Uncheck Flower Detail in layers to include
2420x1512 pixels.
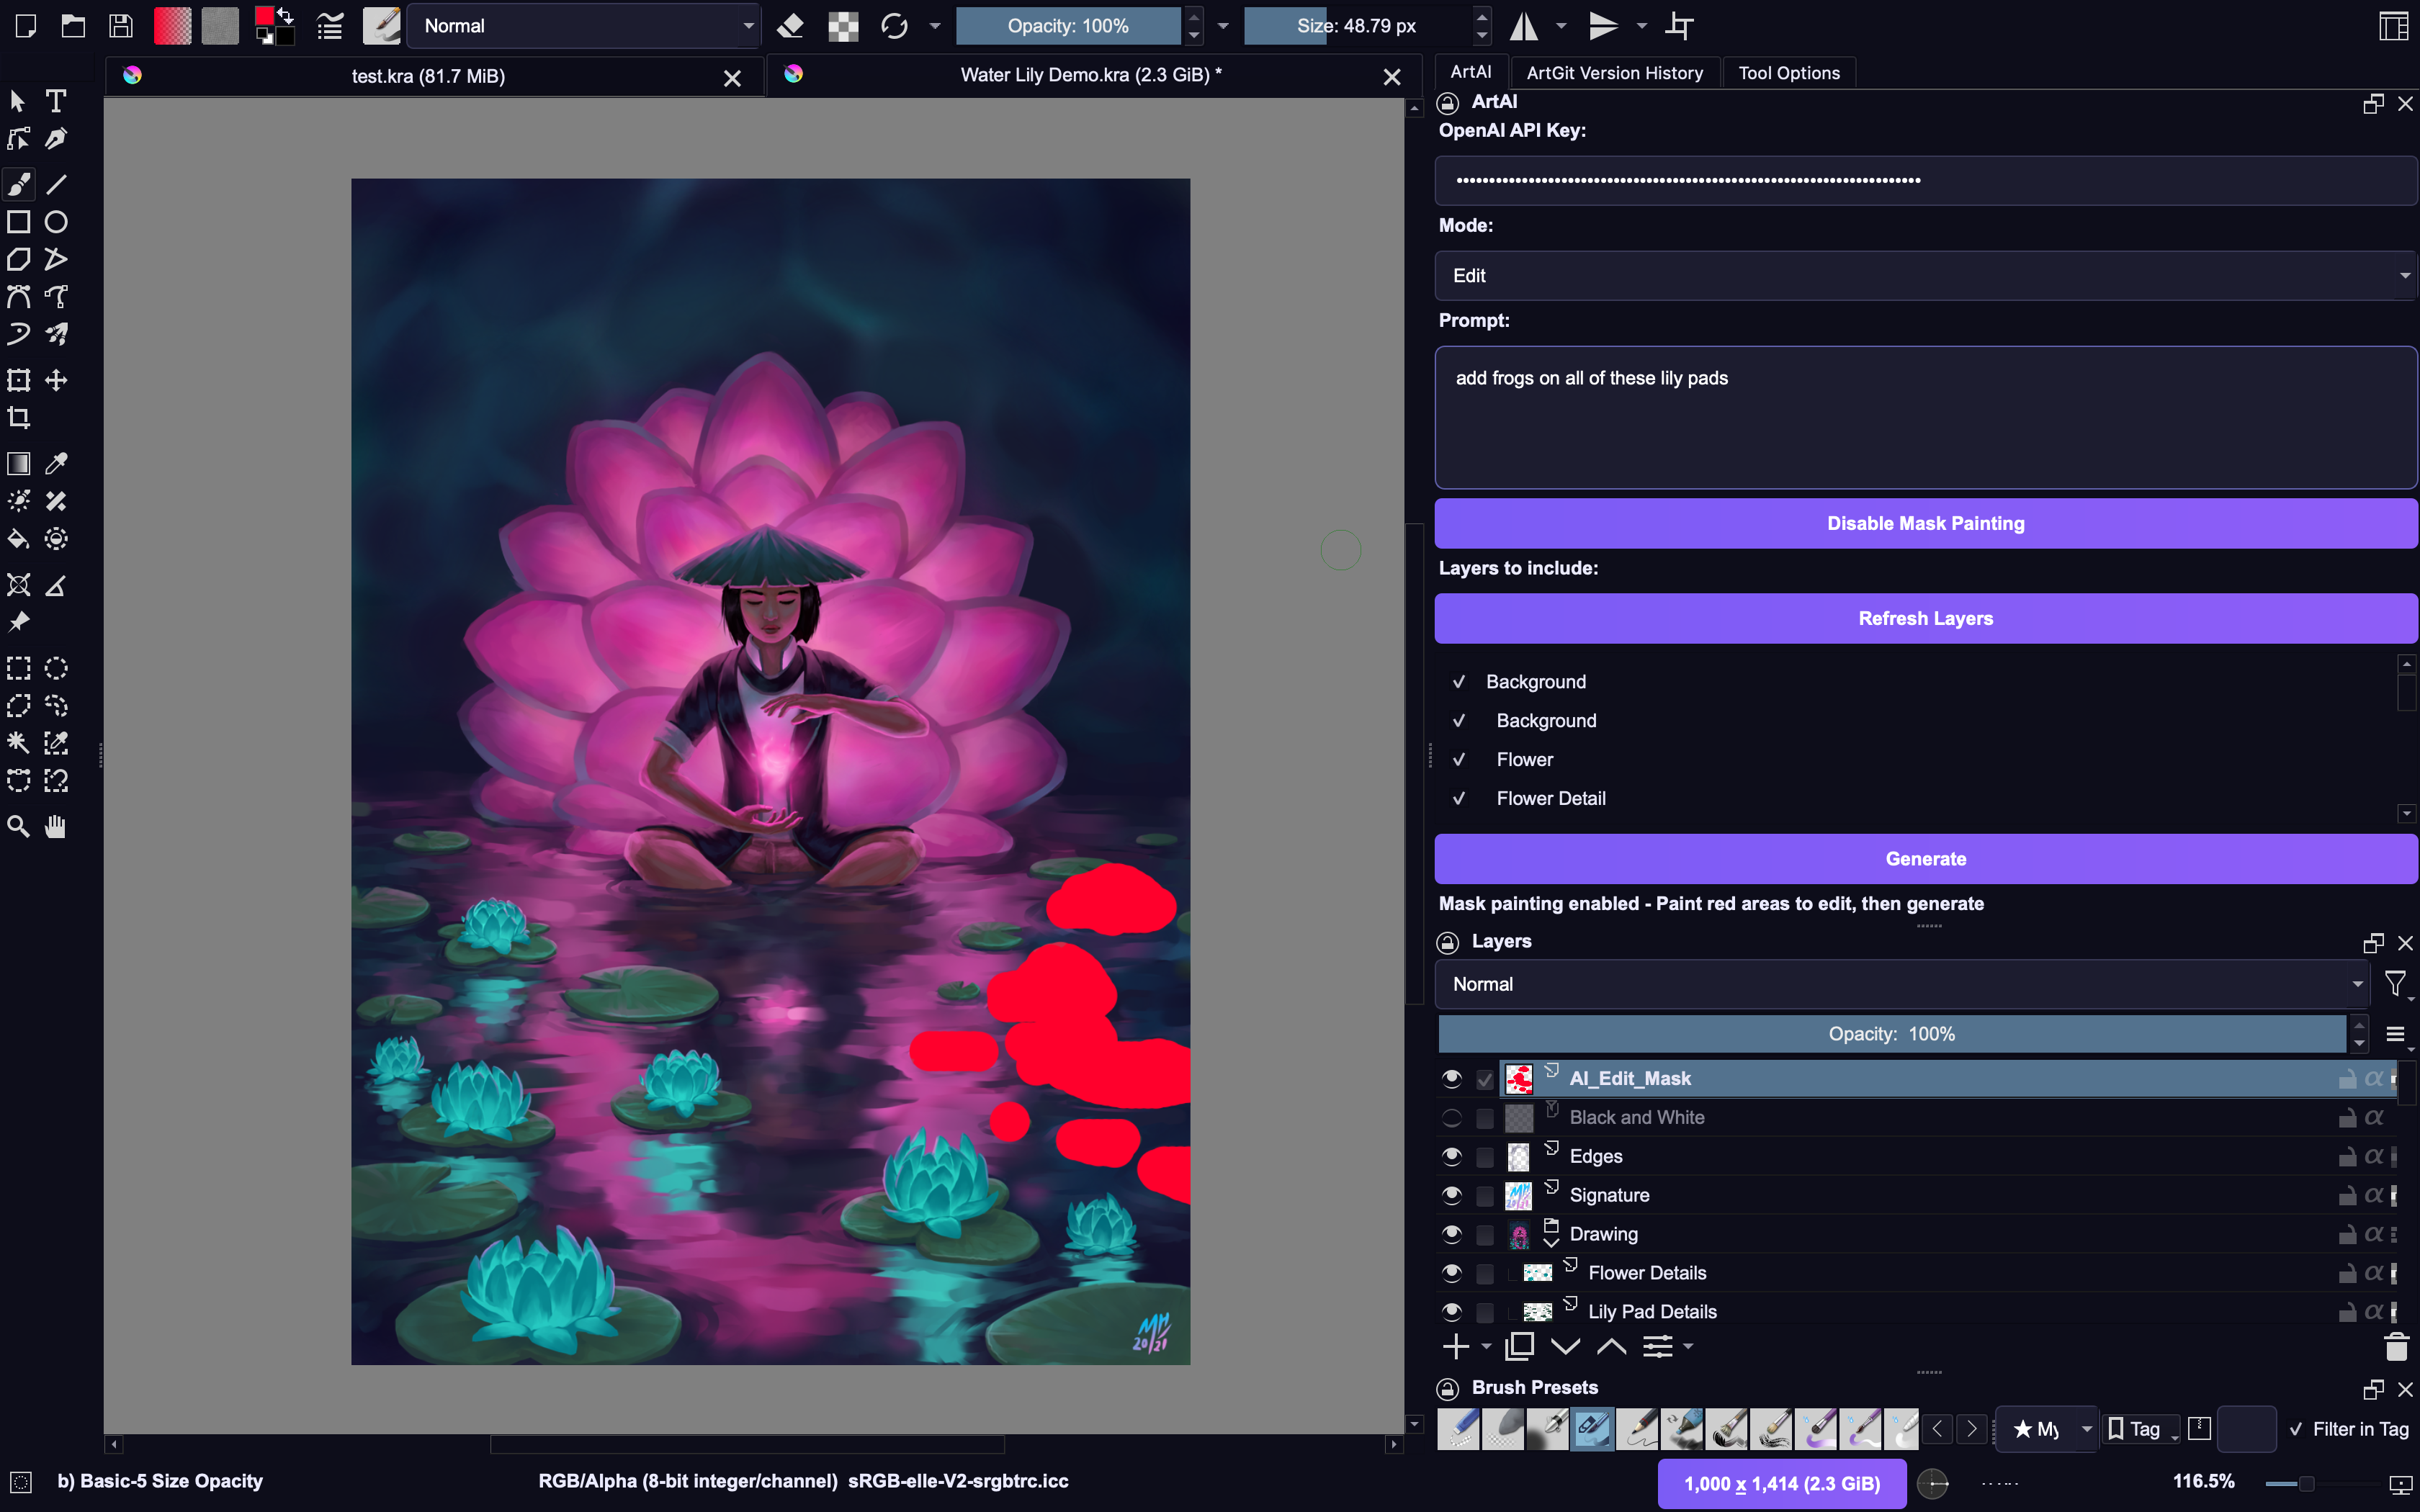pos(1459,798)
